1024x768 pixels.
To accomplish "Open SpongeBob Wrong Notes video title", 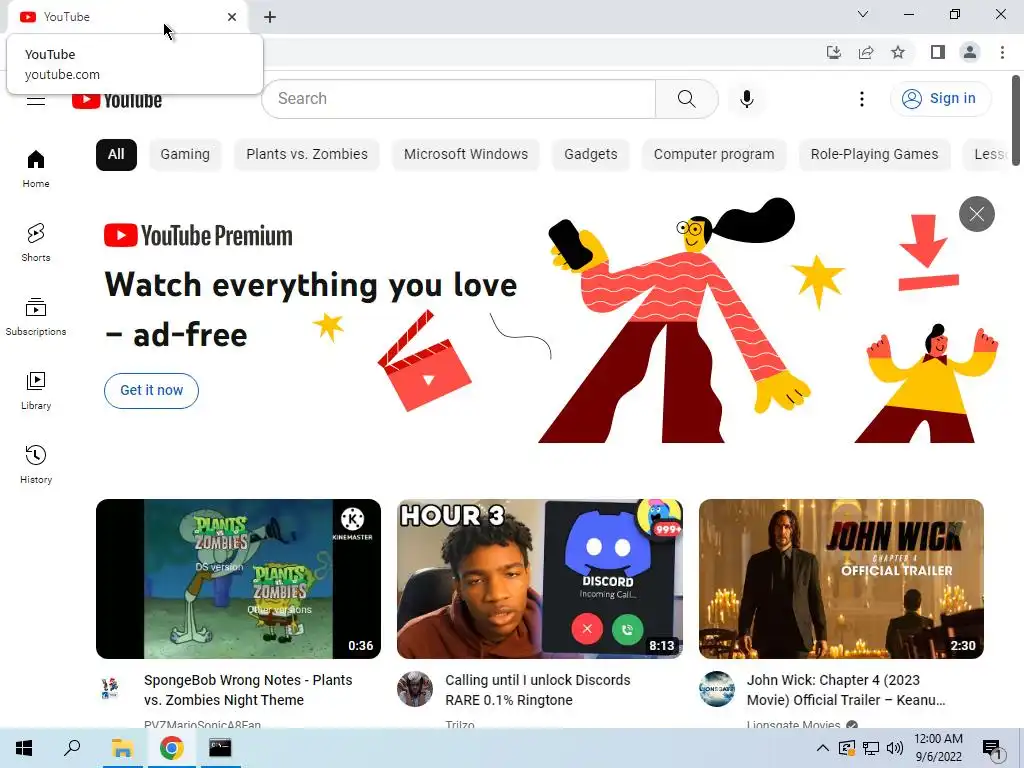I will tap(248, 690).
